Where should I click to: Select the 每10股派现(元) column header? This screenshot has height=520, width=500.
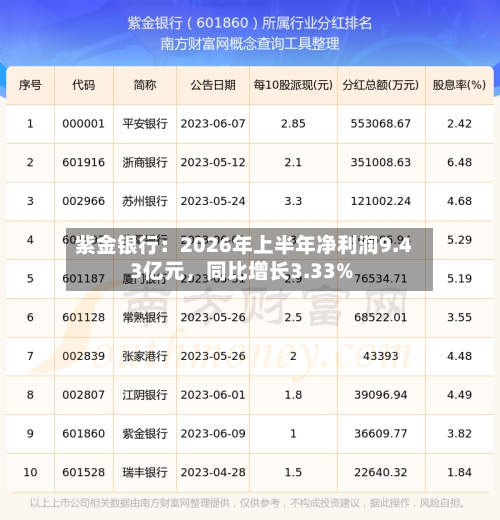(293, 85)
